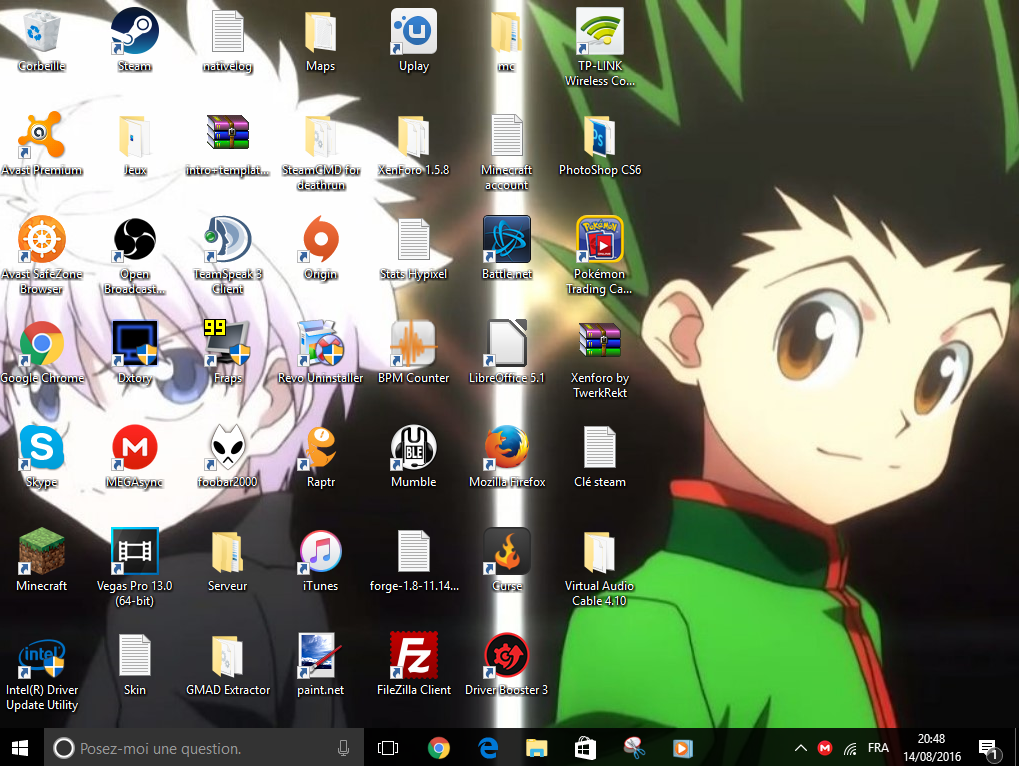Viewport: 1019px width, 766px height.
Task: Open the Action Center notifications
Action: pyautogui.click(x=988, y=749)
